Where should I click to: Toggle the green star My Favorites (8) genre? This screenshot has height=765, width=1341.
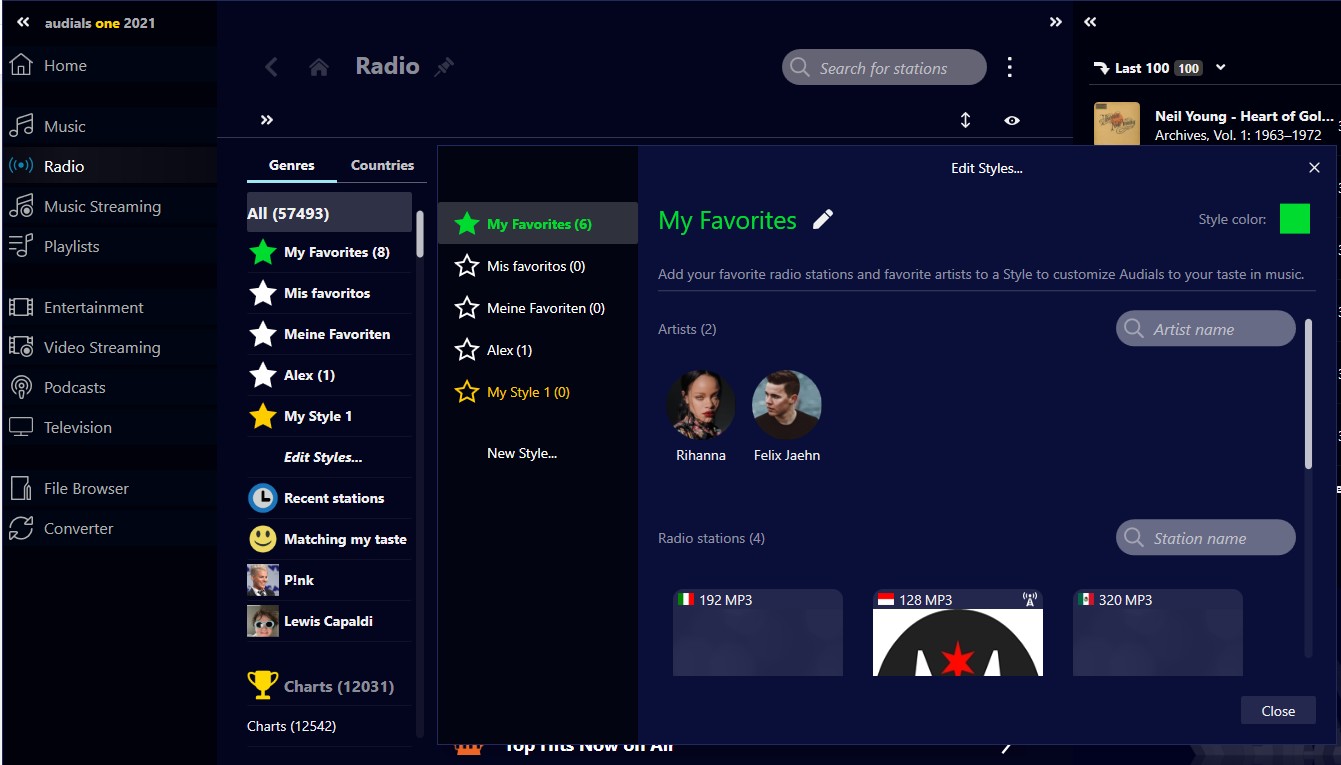(262, 252)
